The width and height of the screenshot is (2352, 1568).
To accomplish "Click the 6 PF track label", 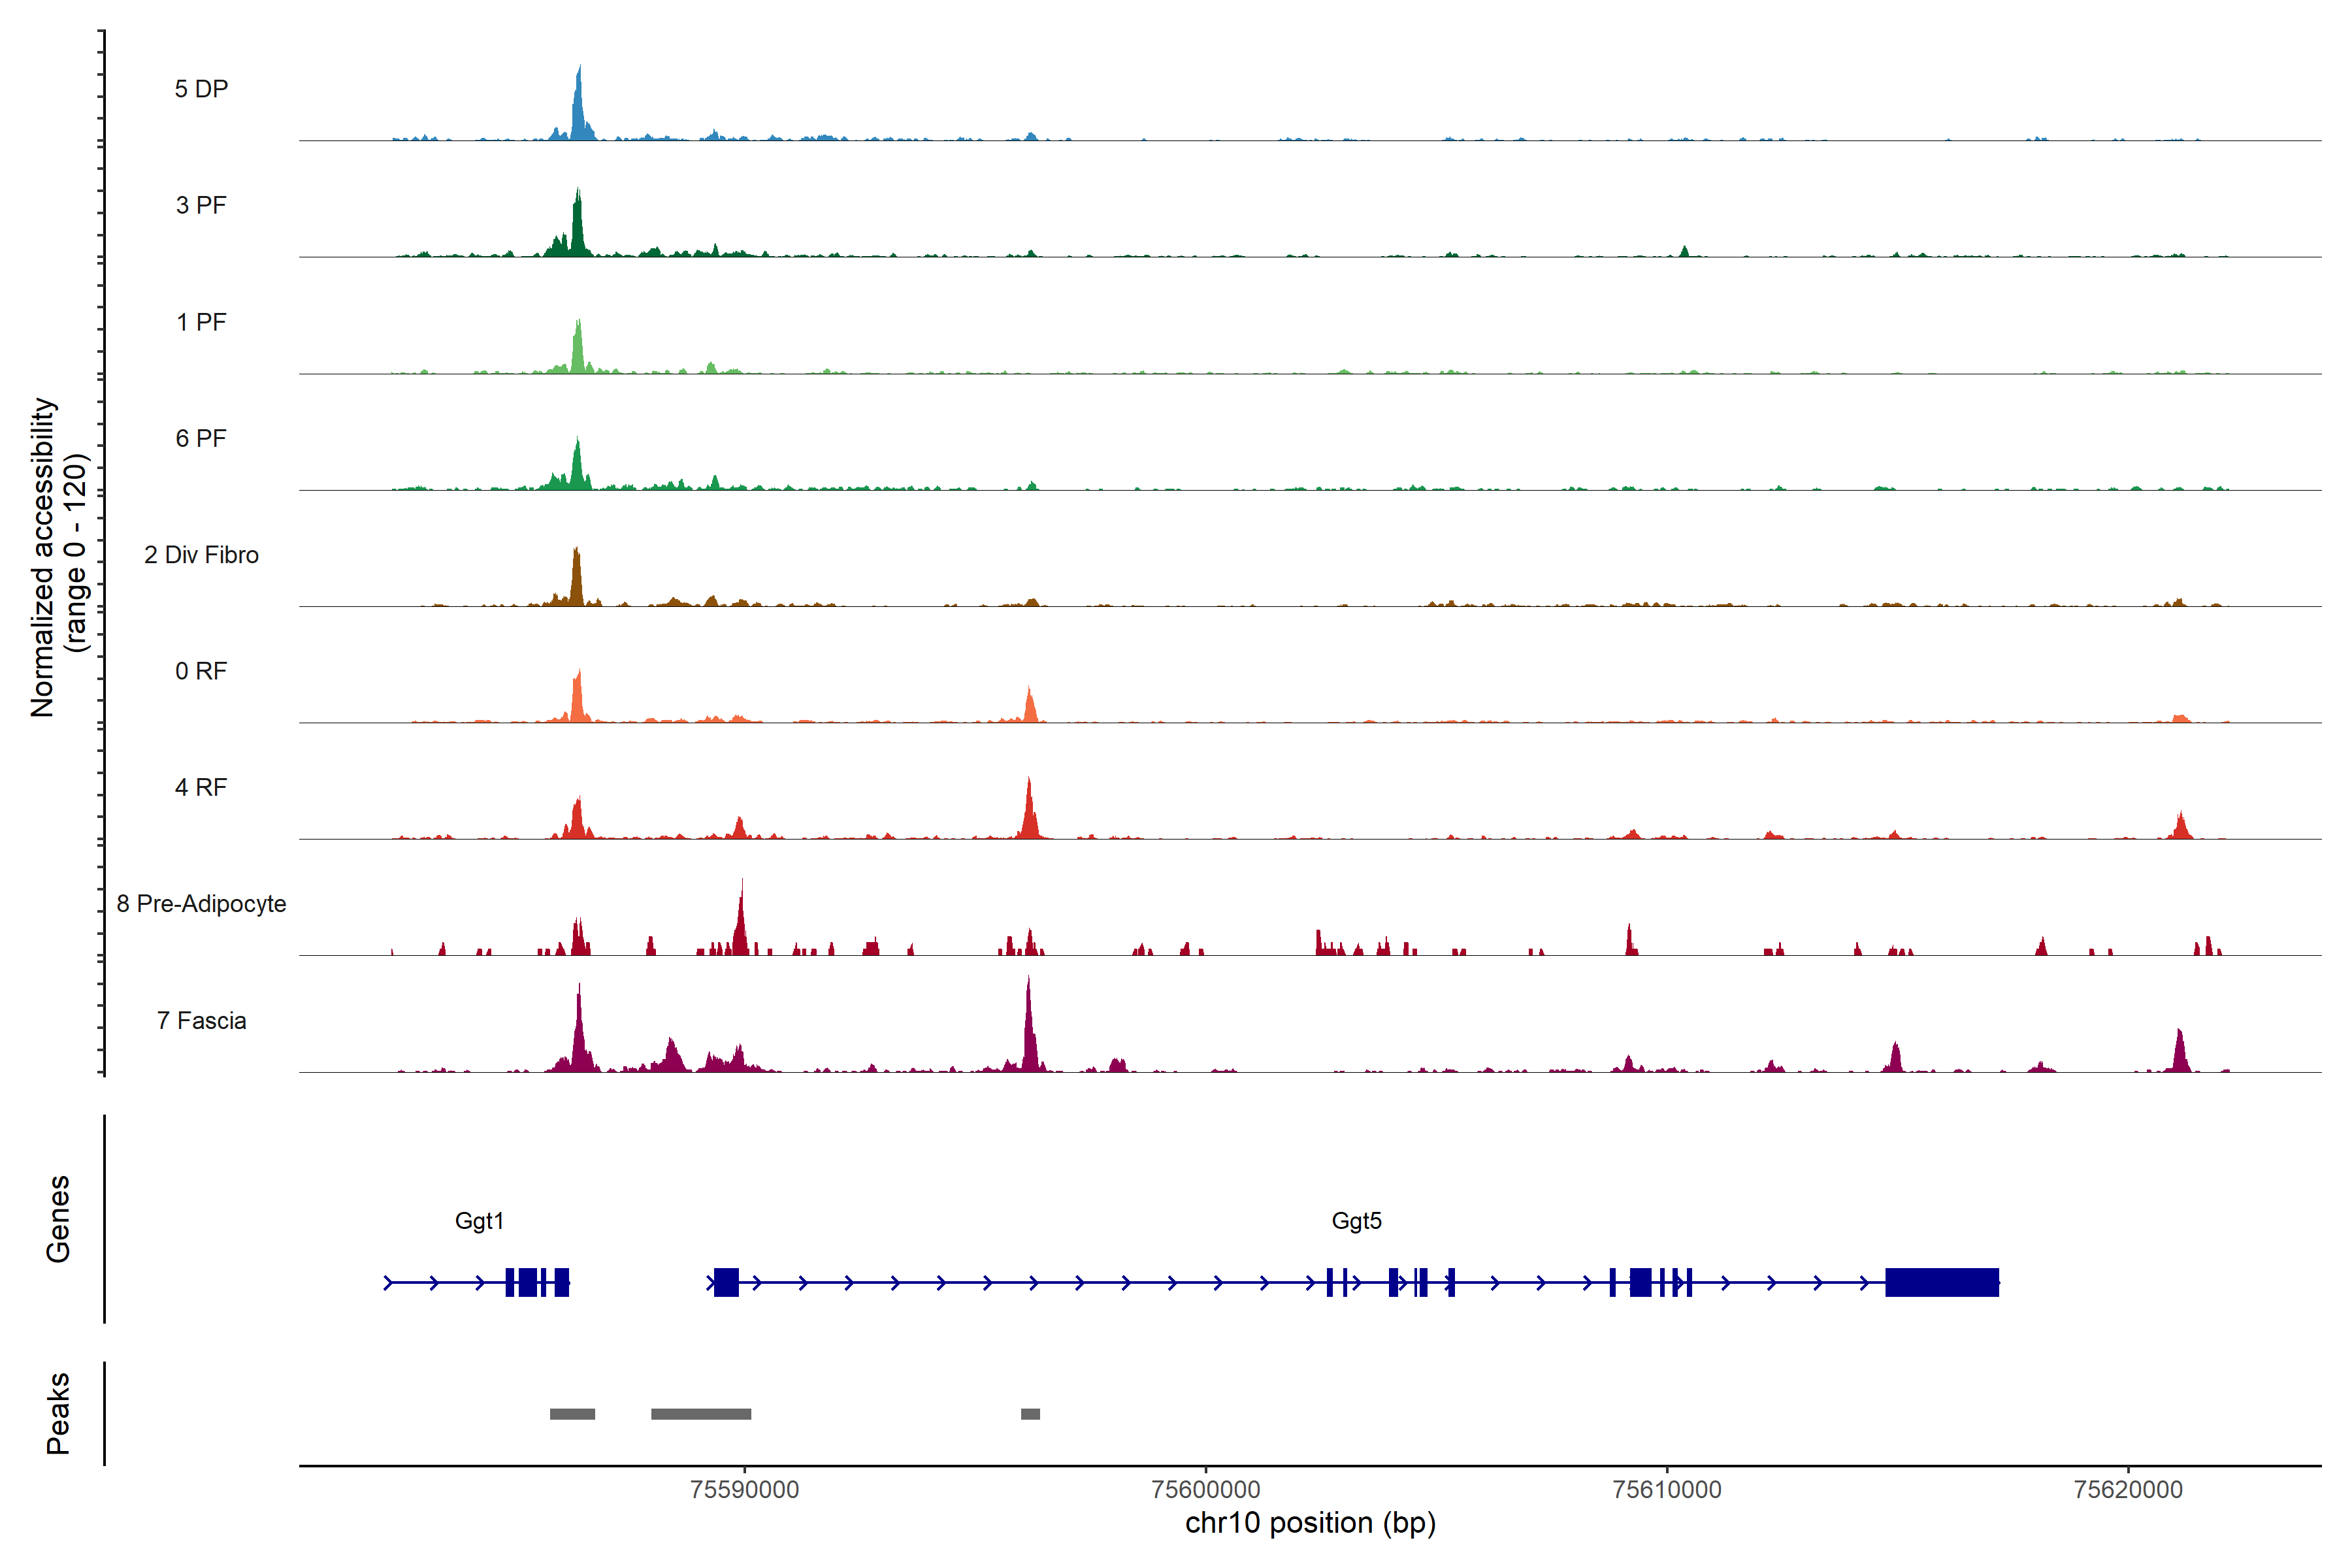I will (201, 438).
